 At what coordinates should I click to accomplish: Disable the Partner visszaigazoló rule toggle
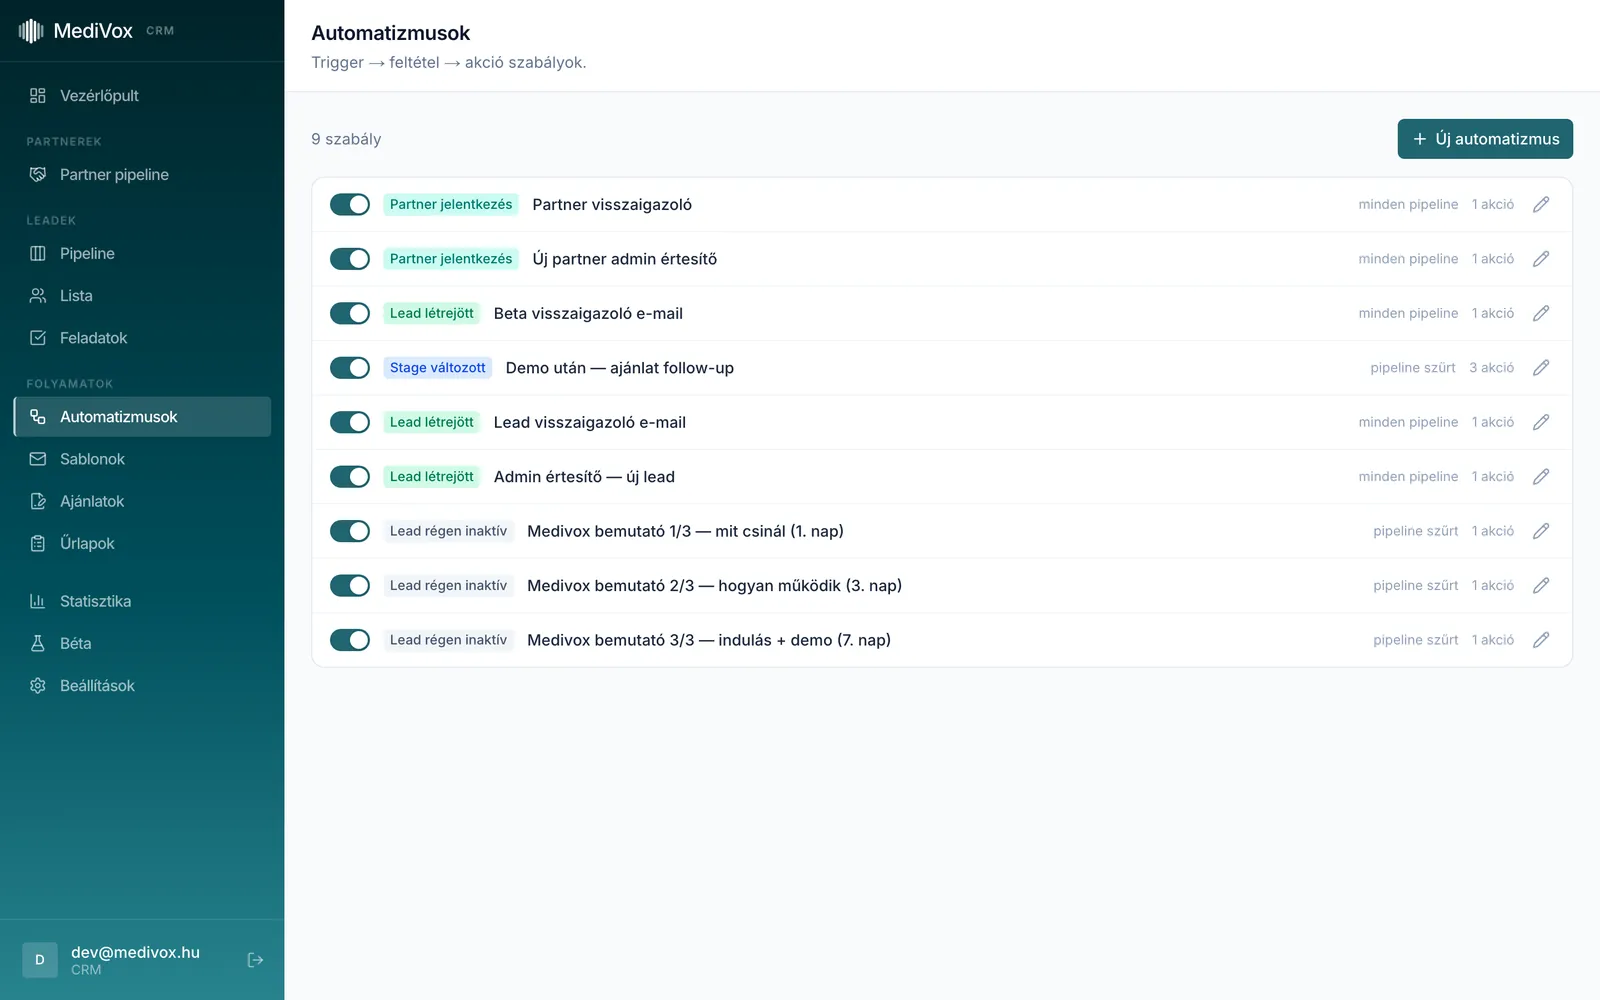click(x=350, y=204)
